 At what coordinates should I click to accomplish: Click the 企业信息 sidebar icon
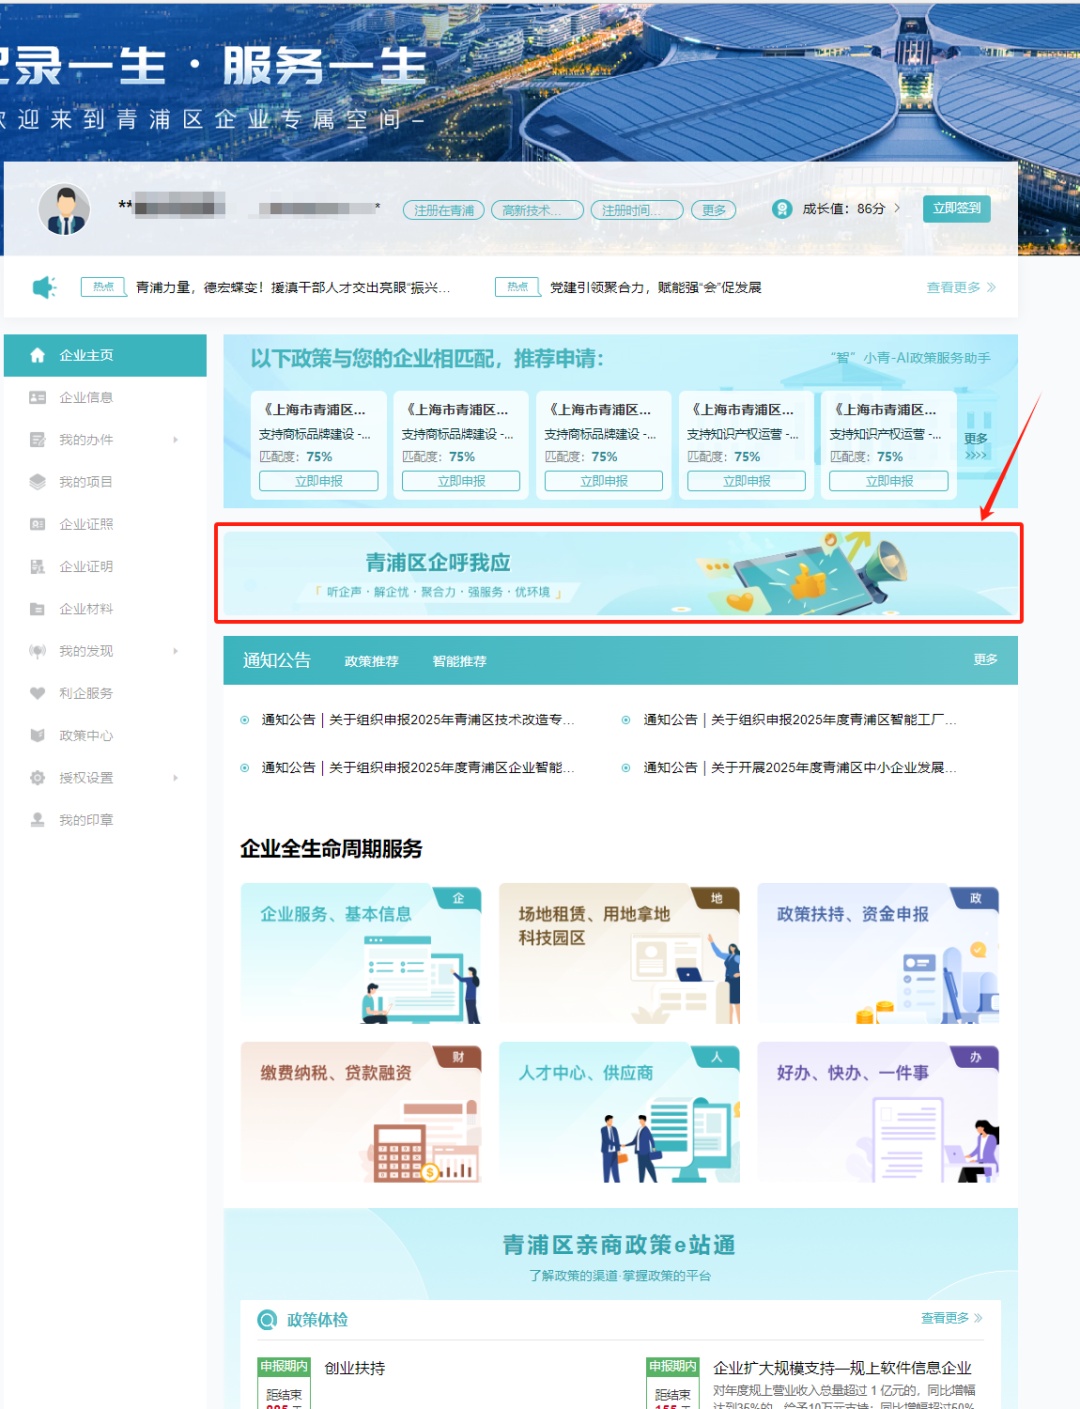pyautogui.click(x=37, y=397)
